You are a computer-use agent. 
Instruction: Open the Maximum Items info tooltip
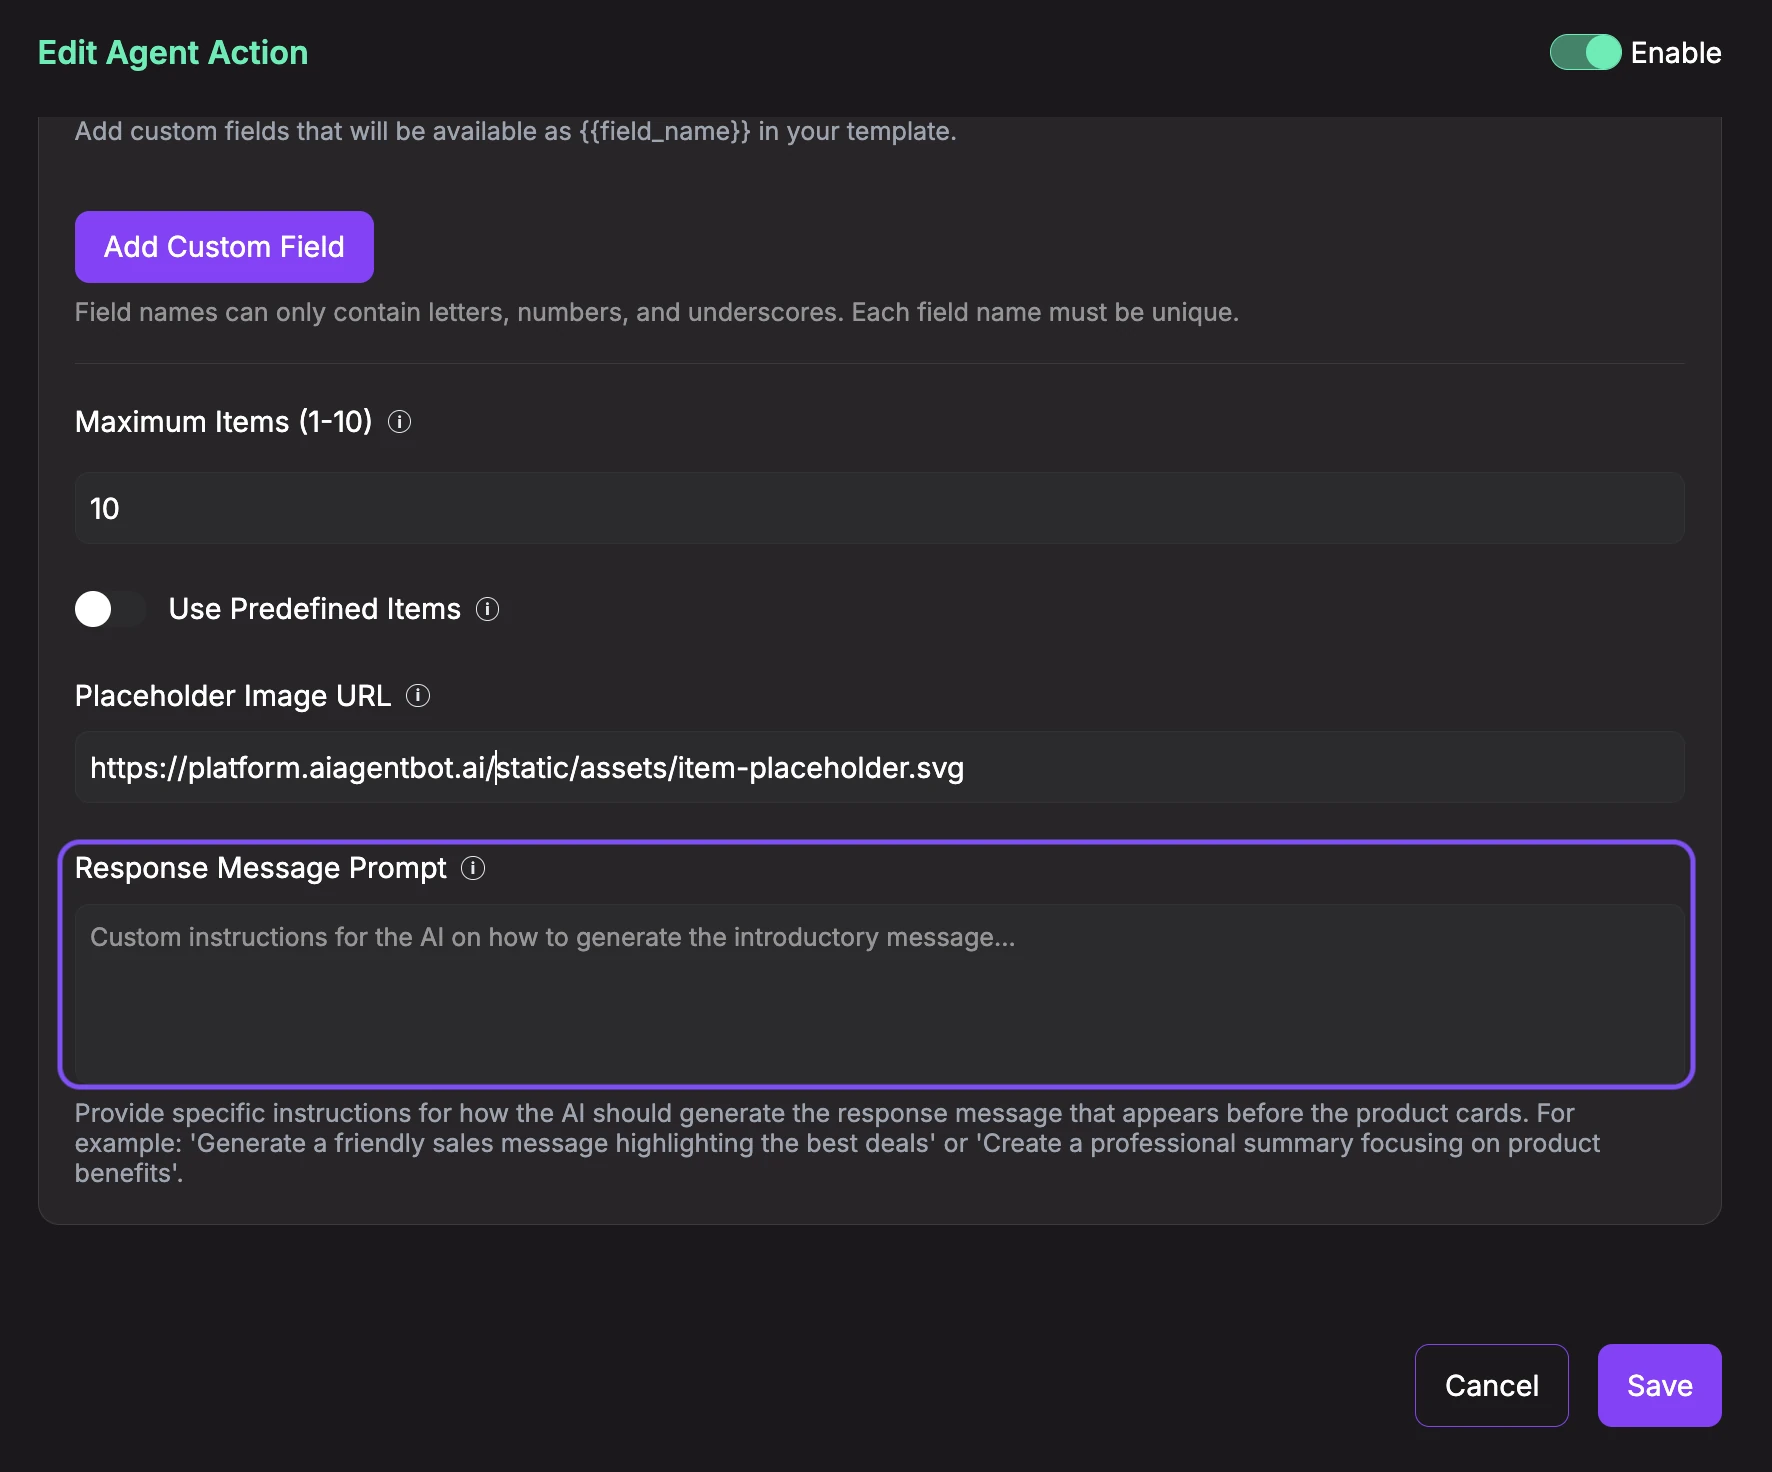tap(401, 422)
